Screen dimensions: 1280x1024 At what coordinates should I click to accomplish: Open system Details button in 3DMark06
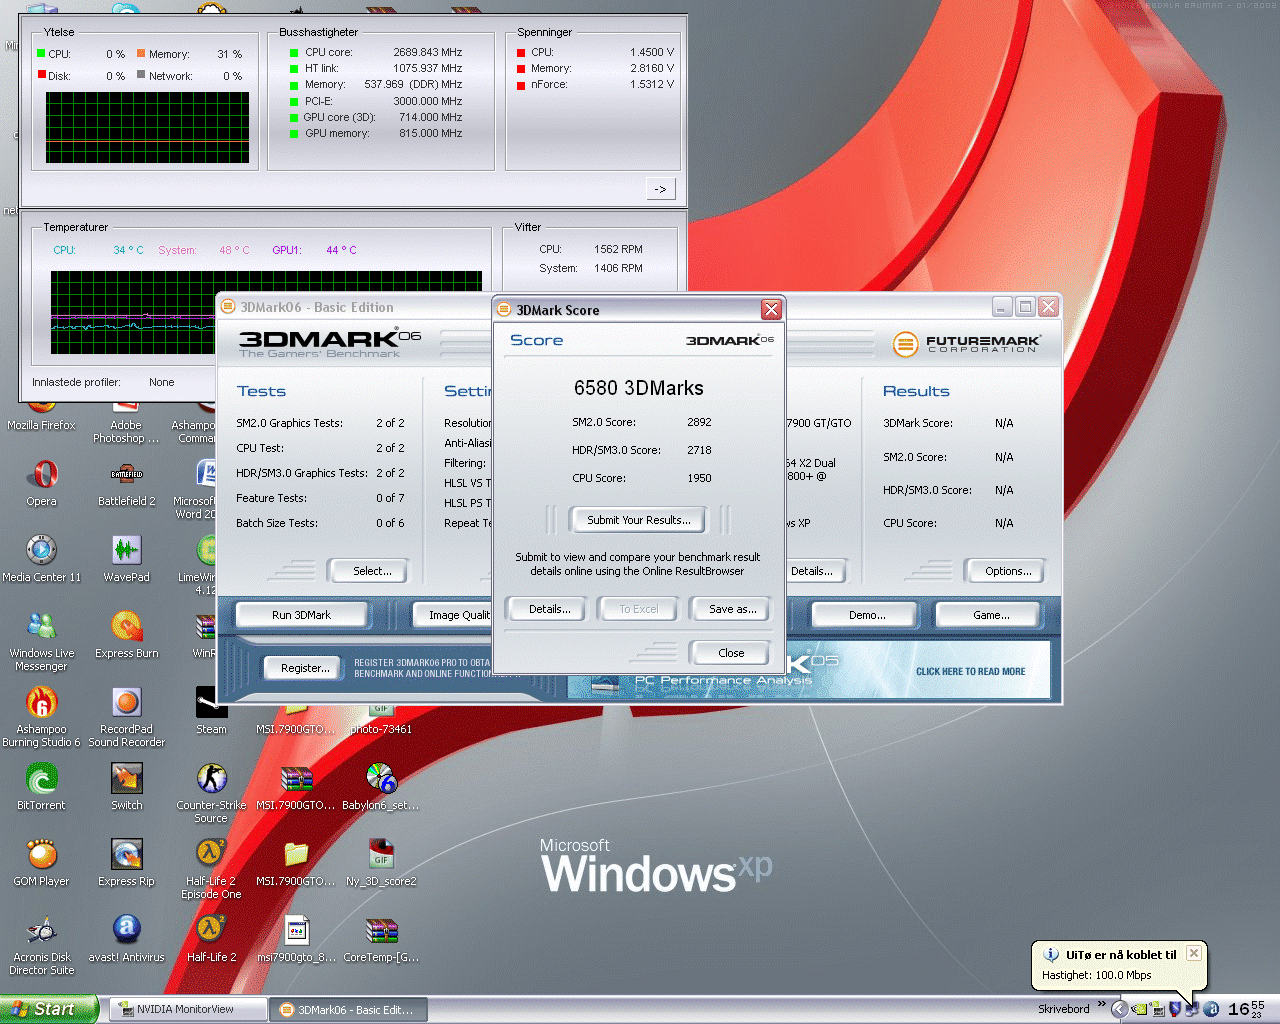click(815, 571)
